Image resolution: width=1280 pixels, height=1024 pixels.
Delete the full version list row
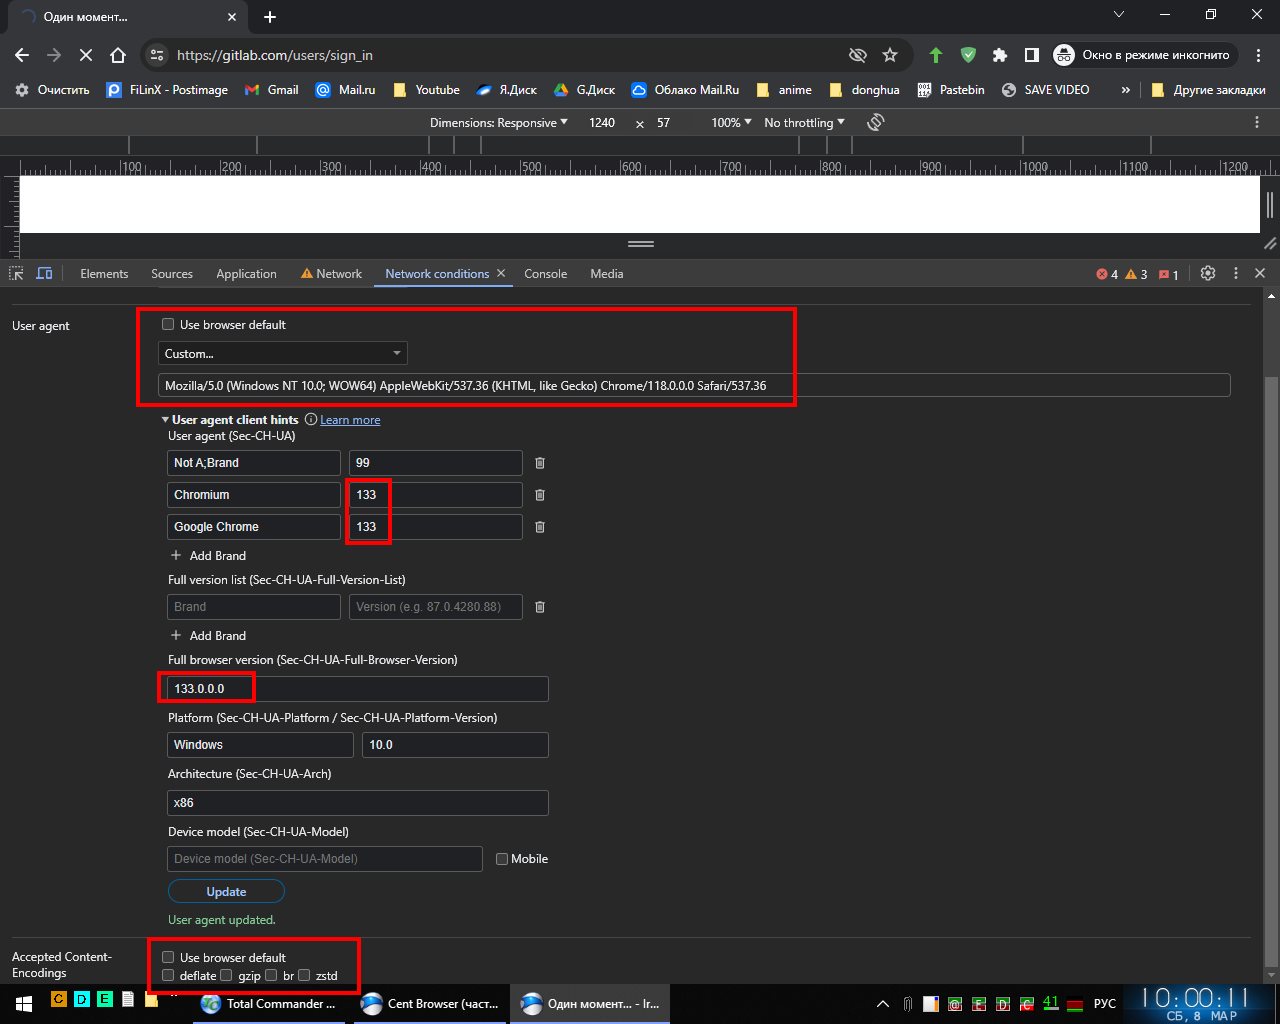(x=540, y=607)
